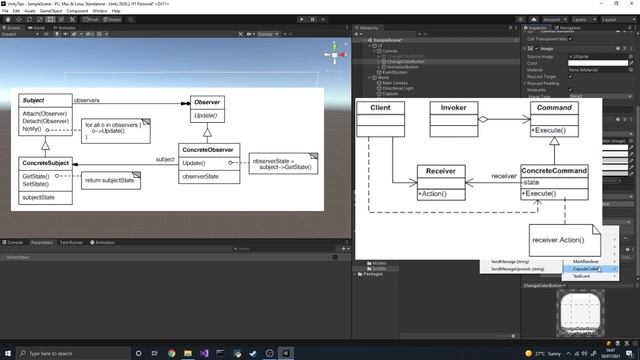640x360 pixels.
Task: Select ChangeColorButton in Hierarchy
Action: click(x=406, y=62)
